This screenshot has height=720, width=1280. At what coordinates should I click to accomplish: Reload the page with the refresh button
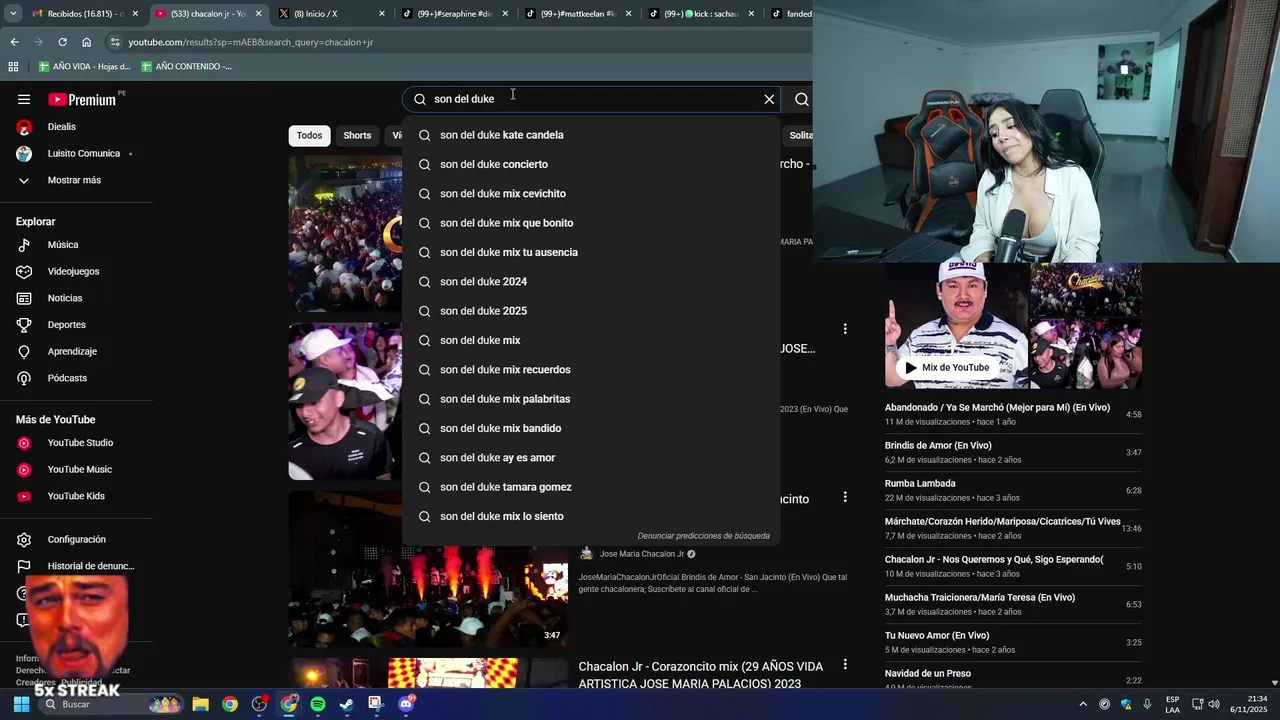62,42
